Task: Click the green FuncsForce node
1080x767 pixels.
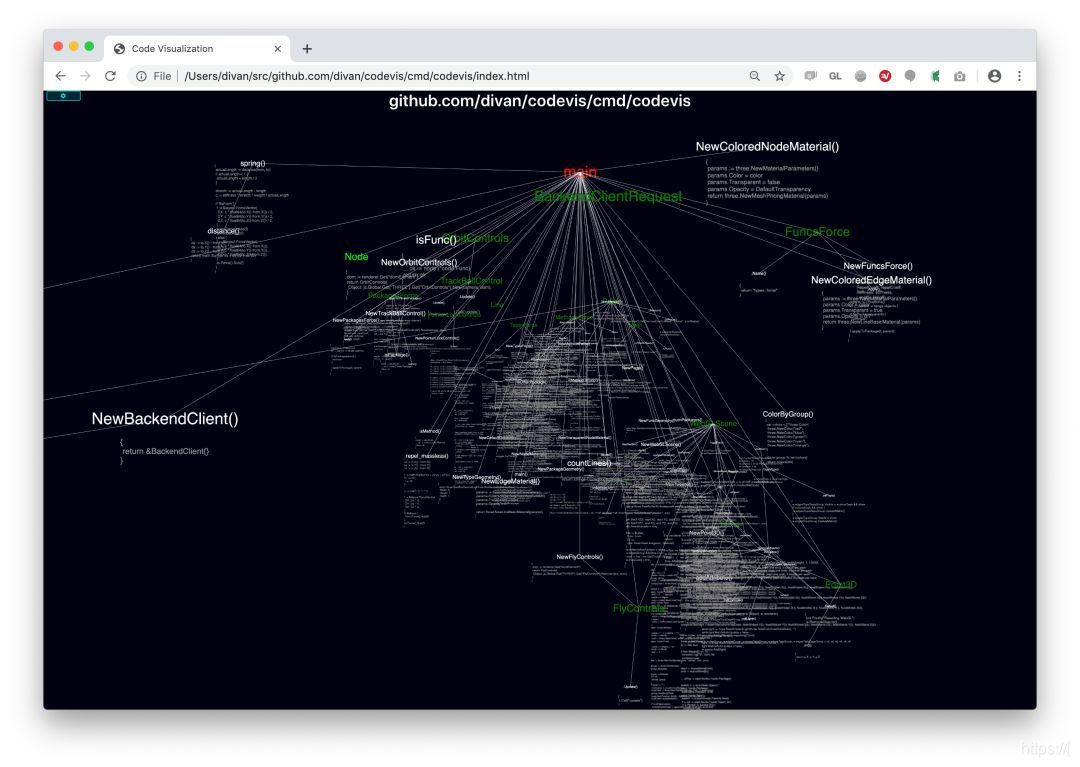Action: tap(817, 232)
